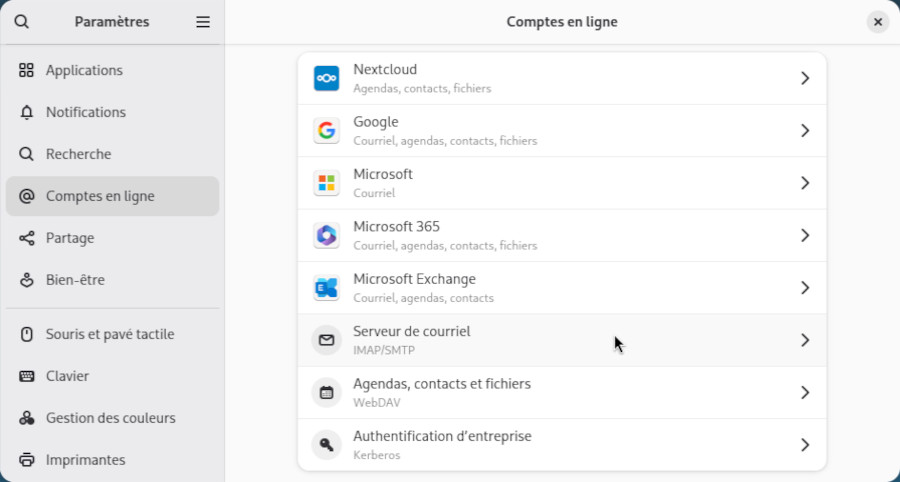The image size is (900, 482).
Task: Click the key icon for Kerberos row
Action: click(327, 445)
